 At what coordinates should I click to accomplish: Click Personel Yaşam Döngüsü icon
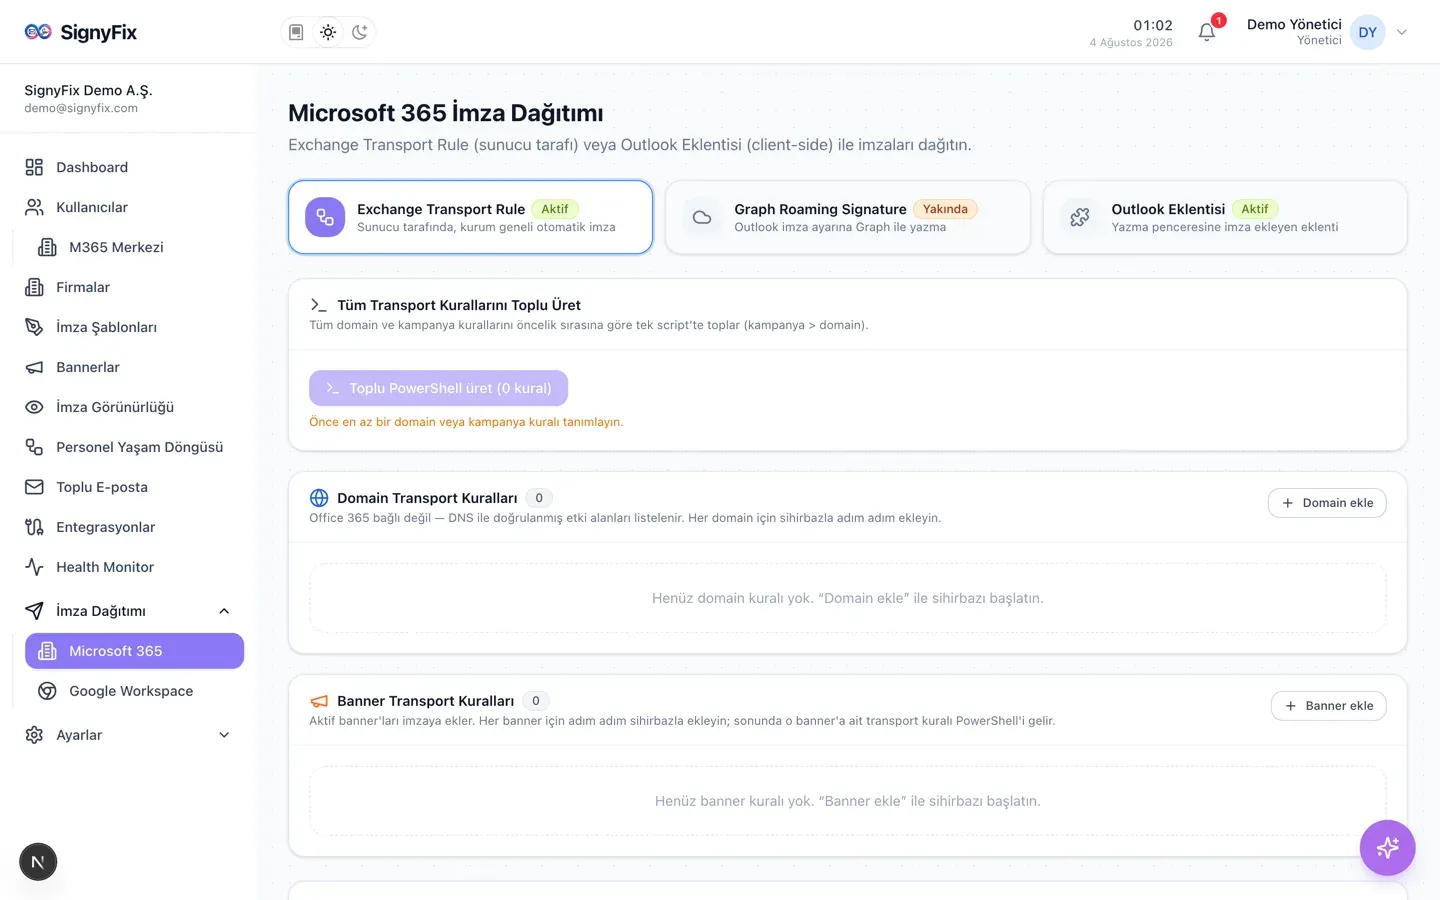pyautogui.click(x=34, y=447)
